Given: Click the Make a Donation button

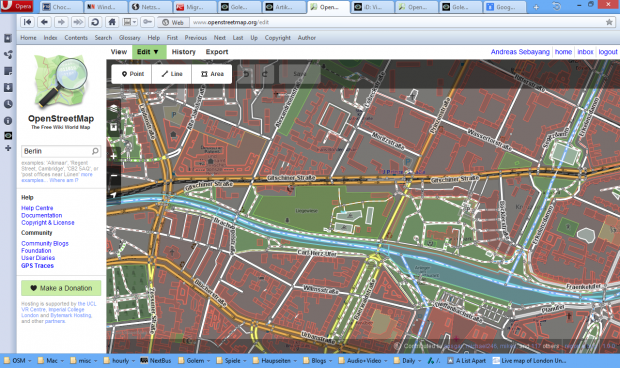Looking at the screenshot, I should coord(61,288).
